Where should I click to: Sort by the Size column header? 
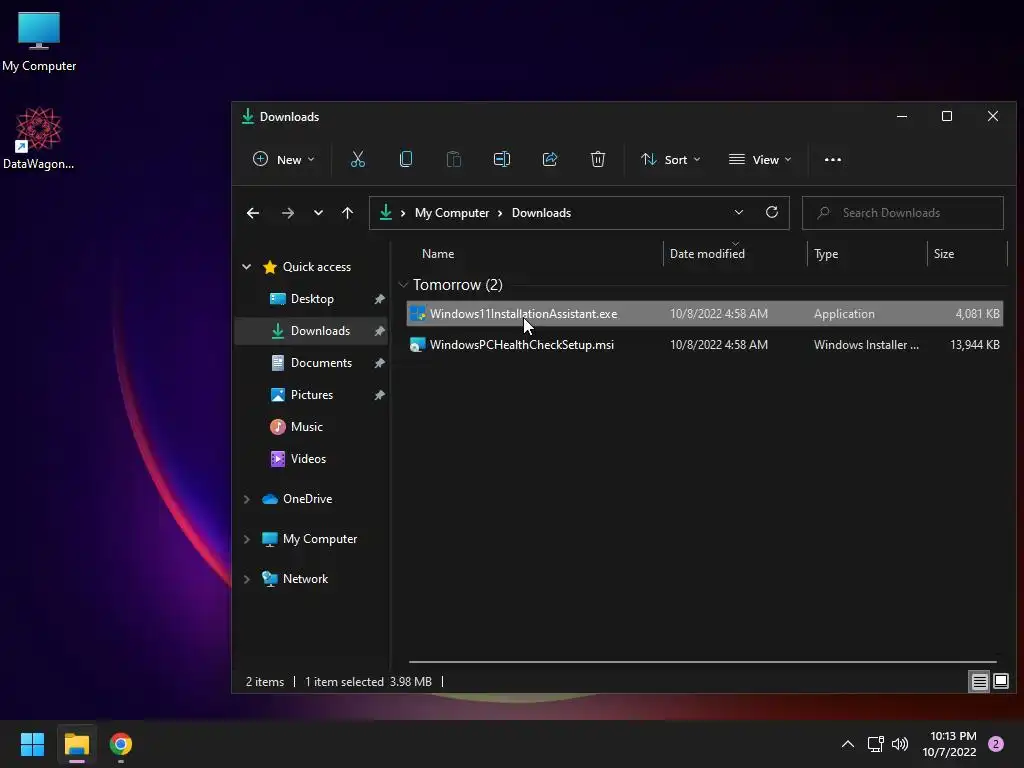click(x=944, y=254)
